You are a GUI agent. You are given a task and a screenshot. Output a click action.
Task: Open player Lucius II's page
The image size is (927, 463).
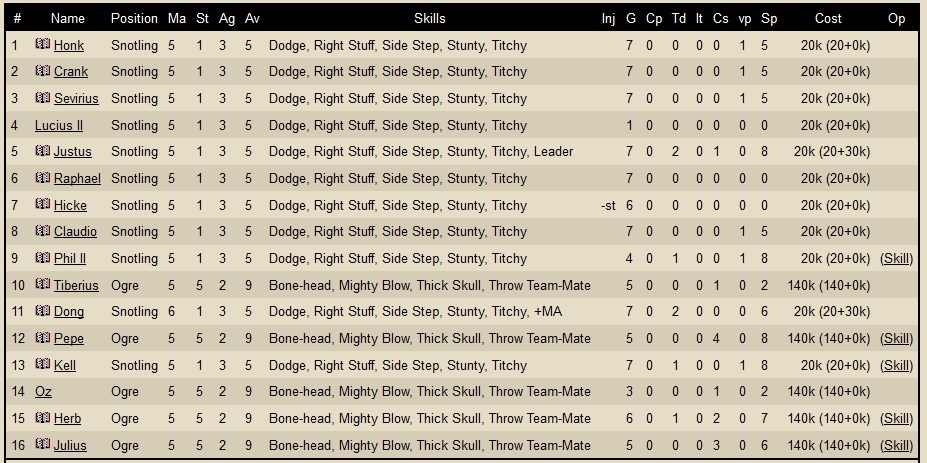[59, 125]
